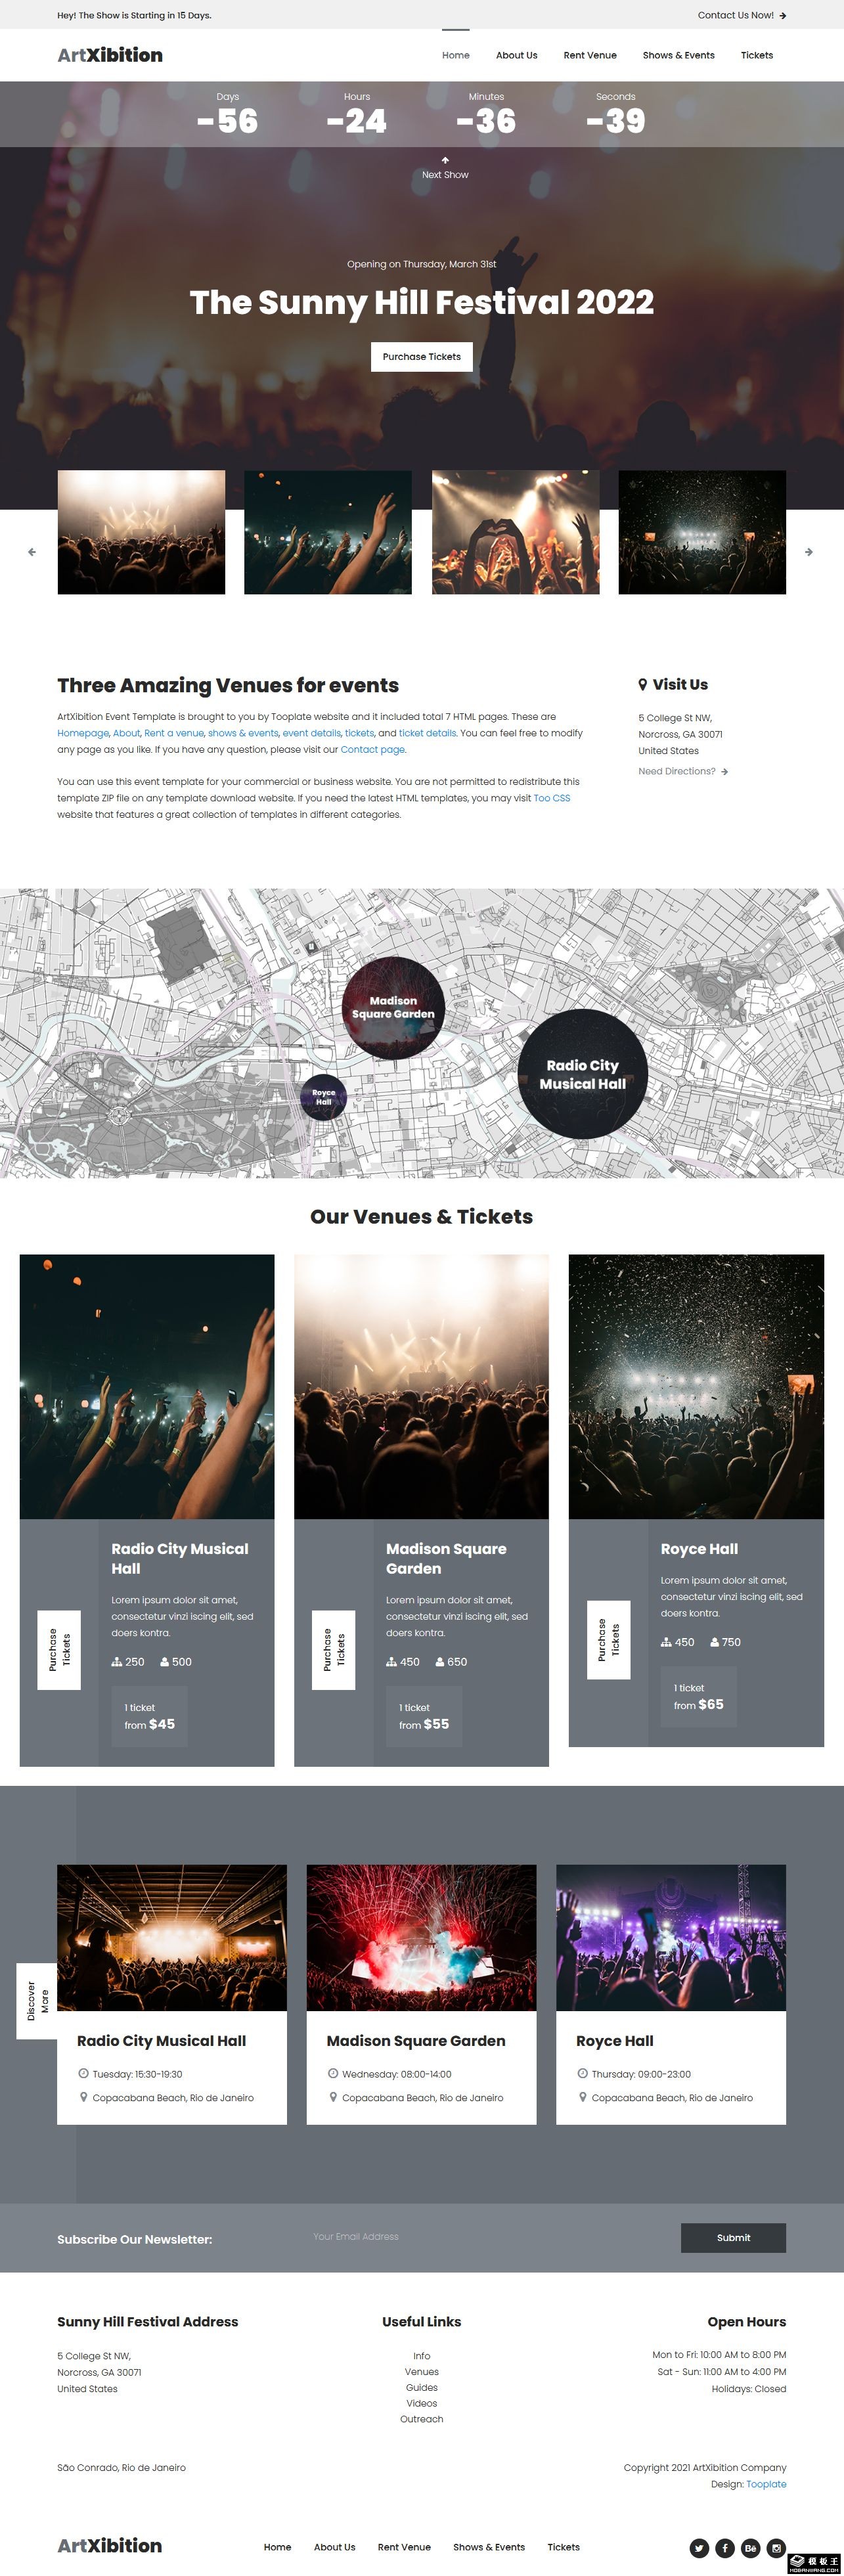Screen dimensions: 844x2576
Task: Select About Us in top navigation
Action: (x=516, y=55)
